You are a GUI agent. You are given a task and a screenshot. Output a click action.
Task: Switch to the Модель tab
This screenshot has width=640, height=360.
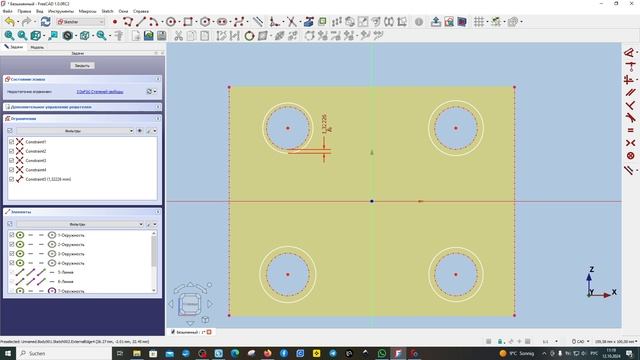37,47
